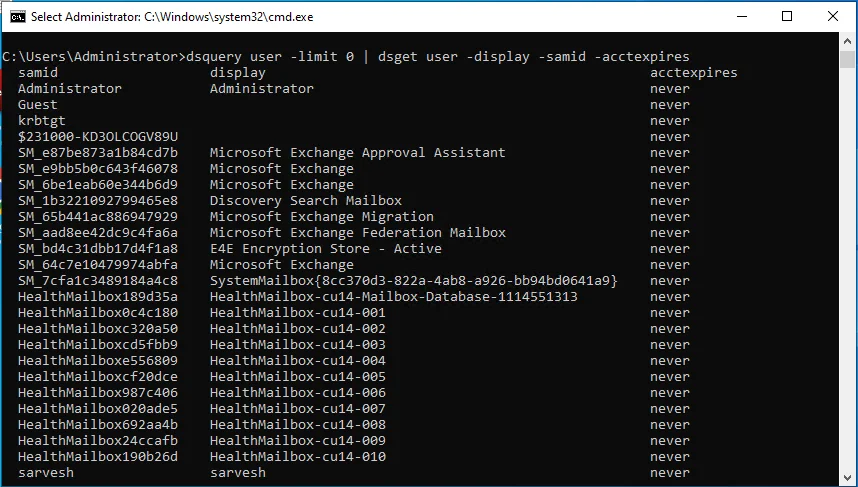Screen dimensions: 858x487
Task: Click the 'display' column header
Action: tap(237, 73)
